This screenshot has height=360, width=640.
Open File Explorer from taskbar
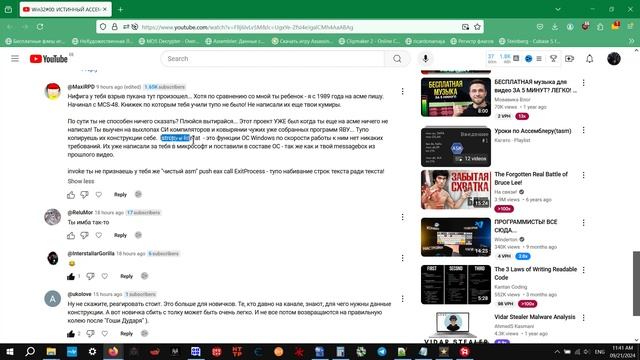[x=51, y=351]
